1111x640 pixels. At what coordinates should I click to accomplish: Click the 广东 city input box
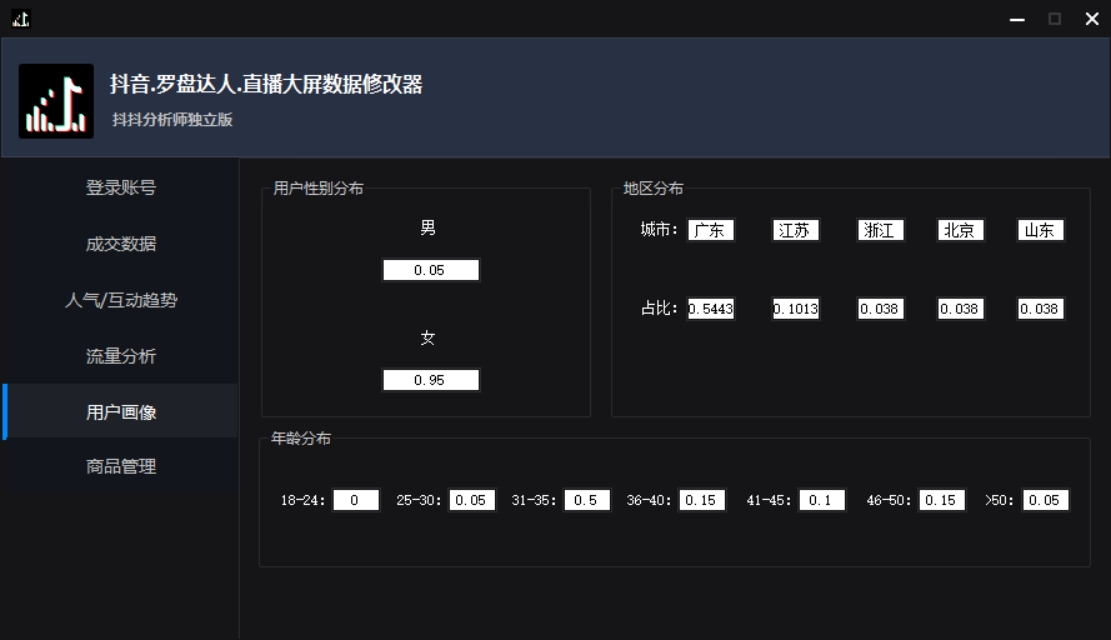coord(709,229)
